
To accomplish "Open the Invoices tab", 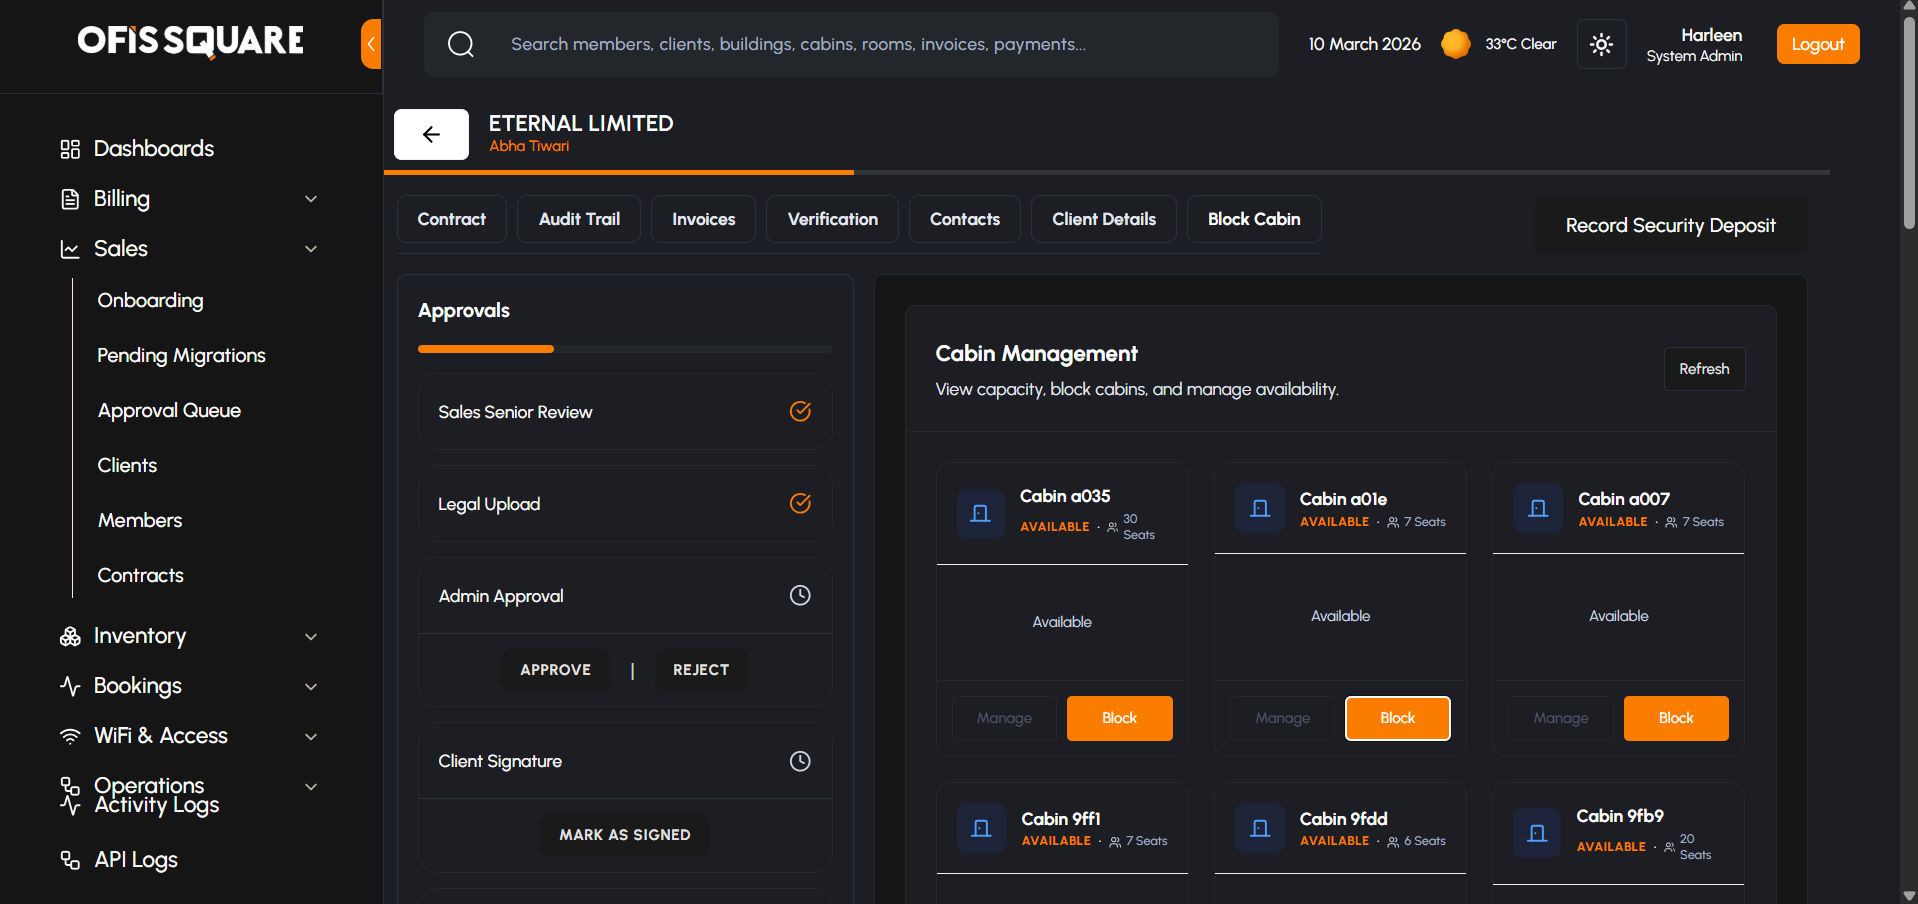I will 703,219.
